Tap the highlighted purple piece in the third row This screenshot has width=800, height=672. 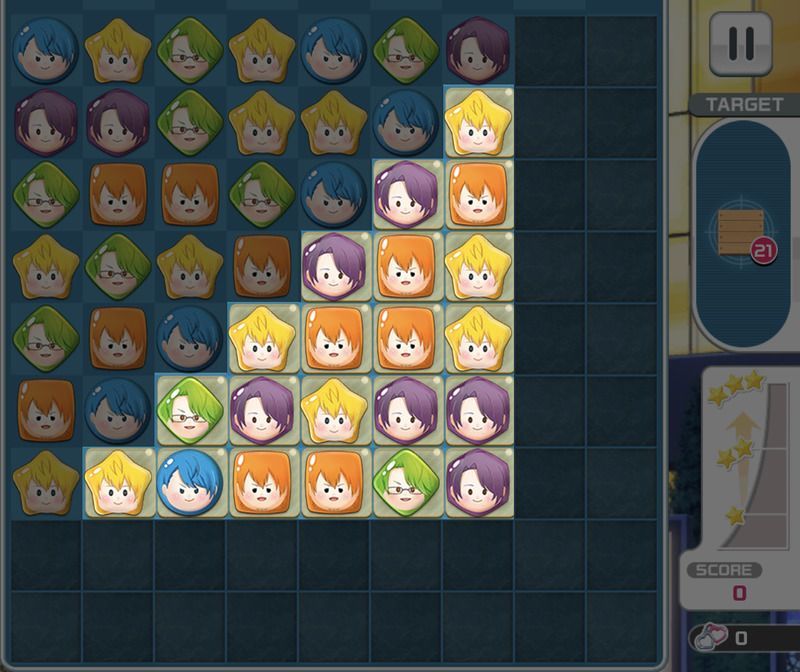(406, 194)
